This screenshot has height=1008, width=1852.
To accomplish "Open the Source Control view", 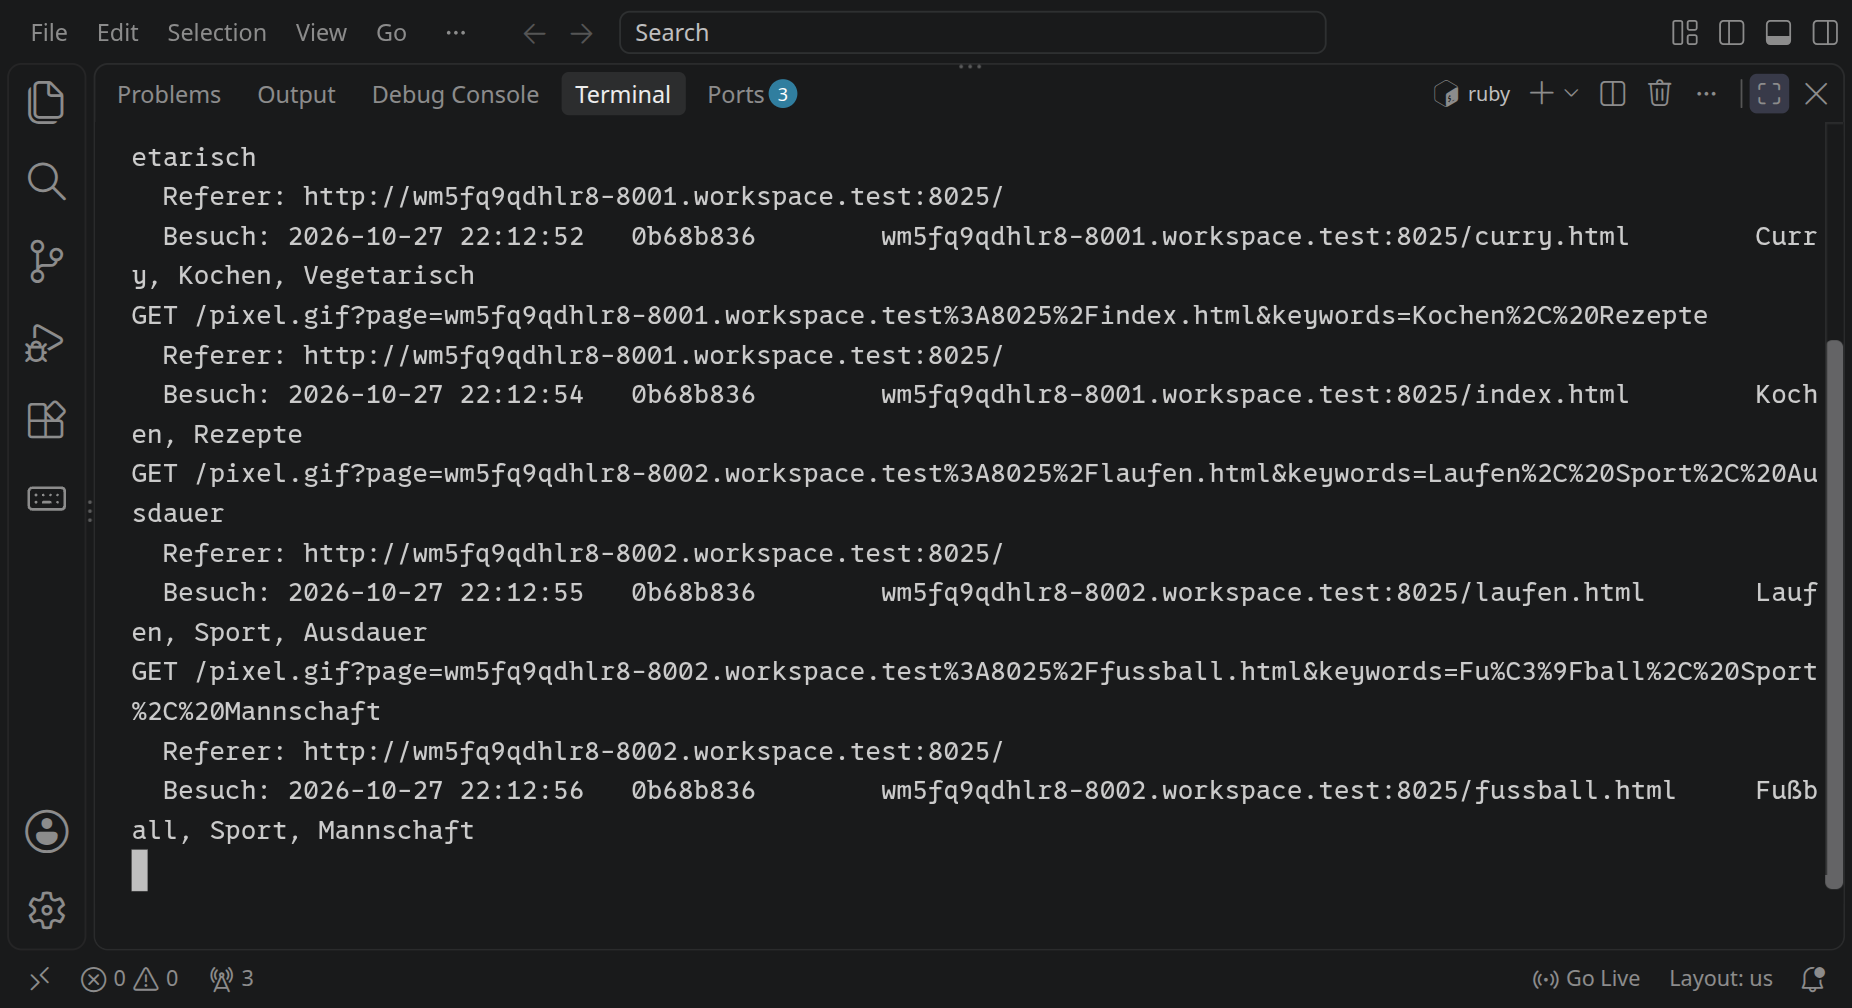I will (46, 261).
